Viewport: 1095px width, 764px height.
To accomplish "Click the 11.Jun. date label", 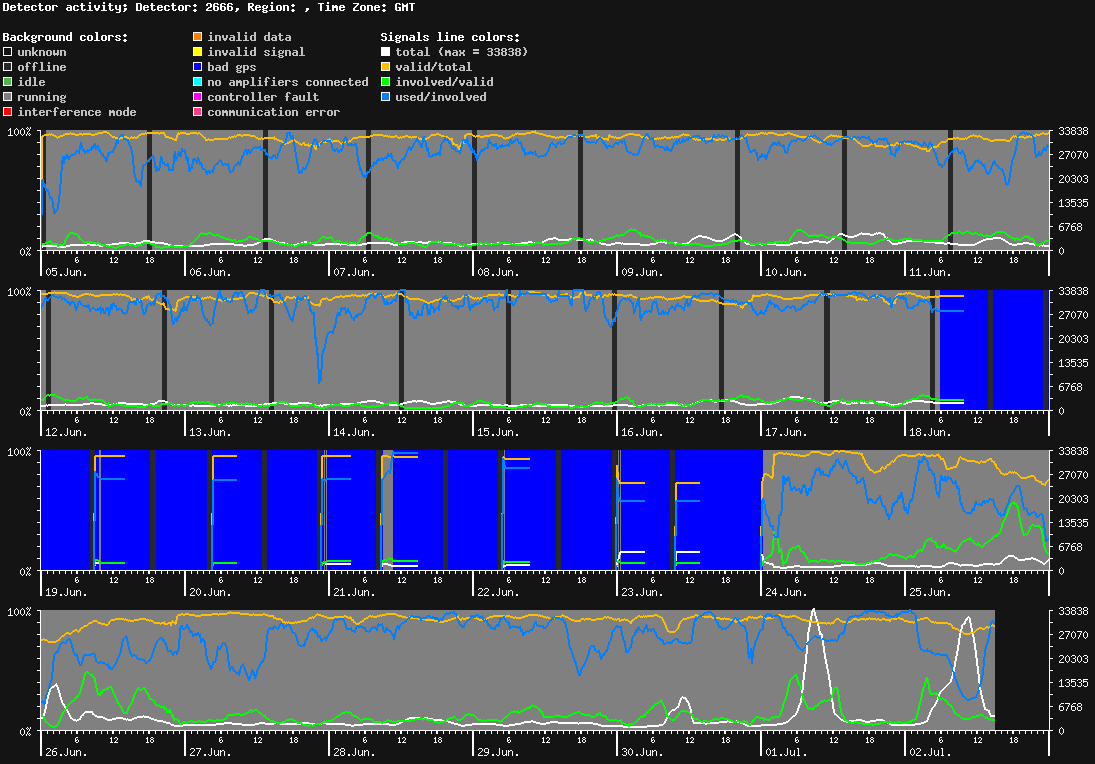I will [930, 272].
